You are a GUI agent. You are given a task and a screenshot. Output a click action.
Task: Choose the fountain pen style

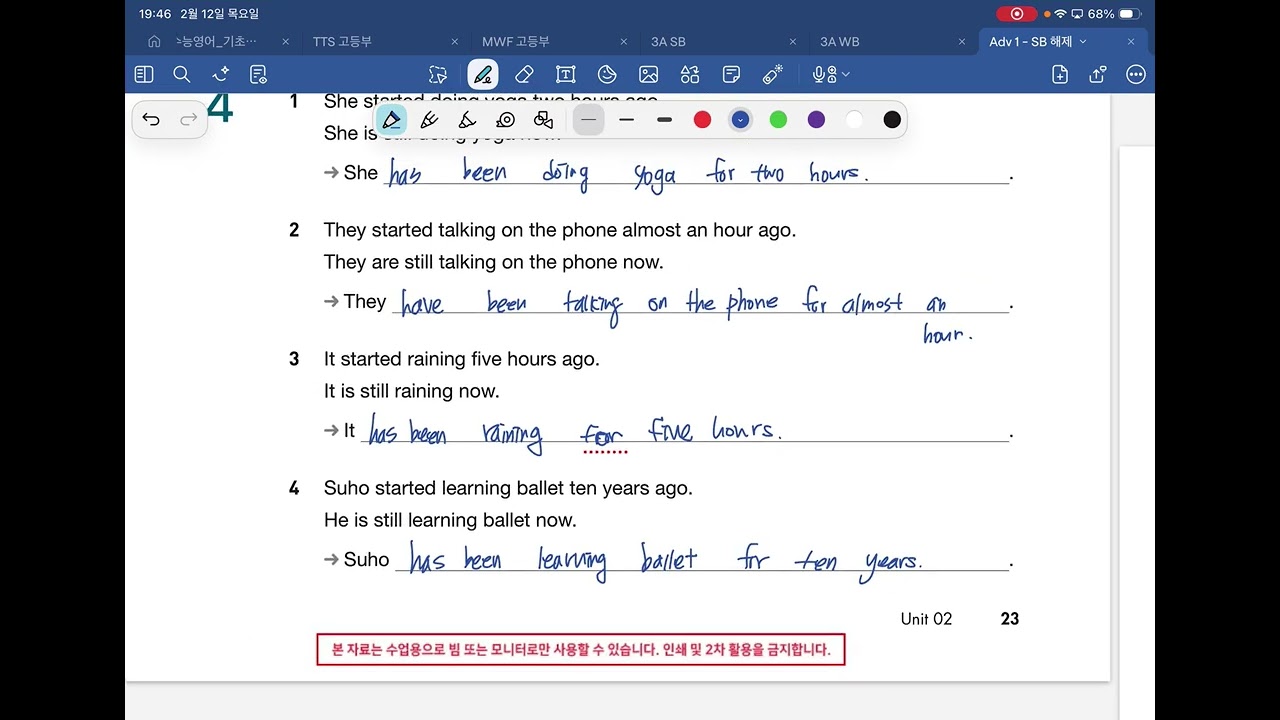tap(392, 120)
